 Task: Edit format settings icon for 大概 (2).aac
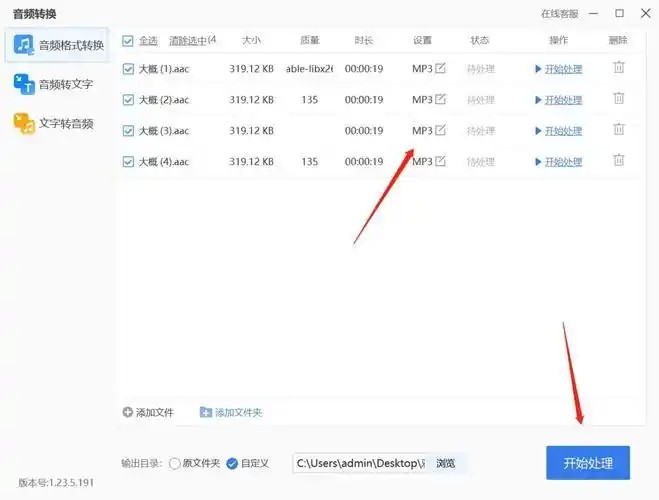[x=440, y=99]
